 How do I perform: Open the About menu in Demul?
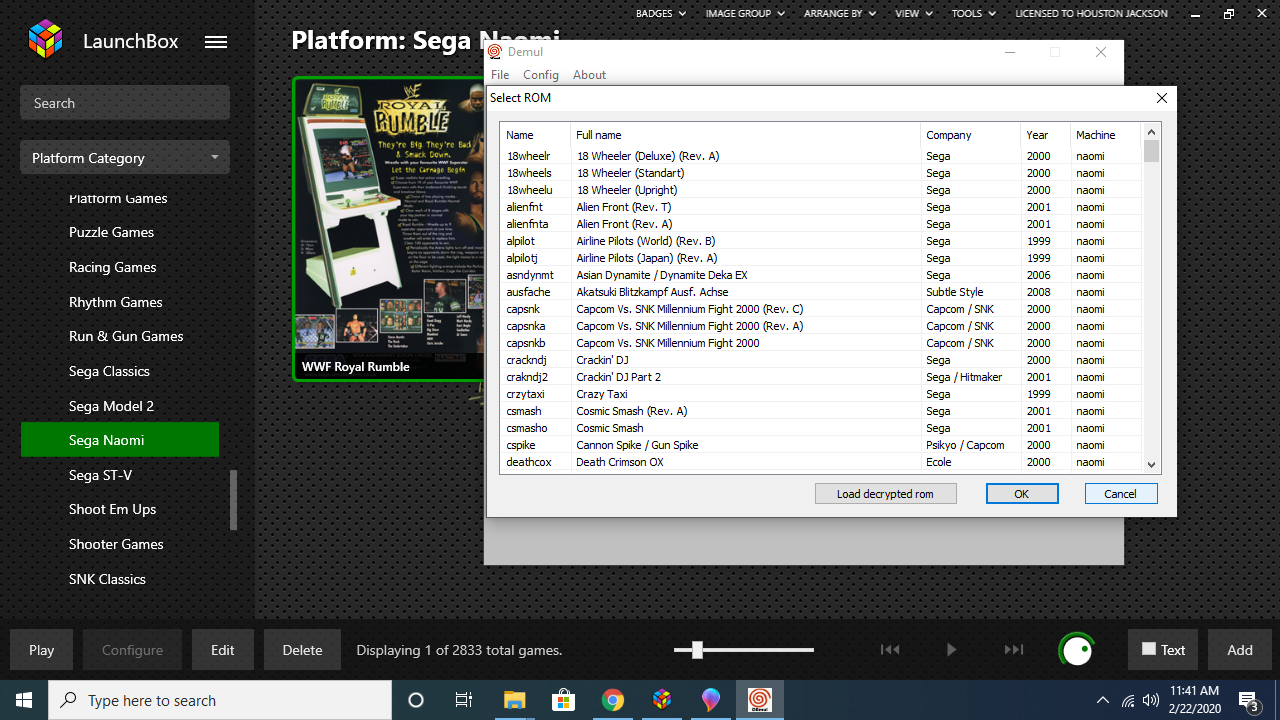coord(589,75)
